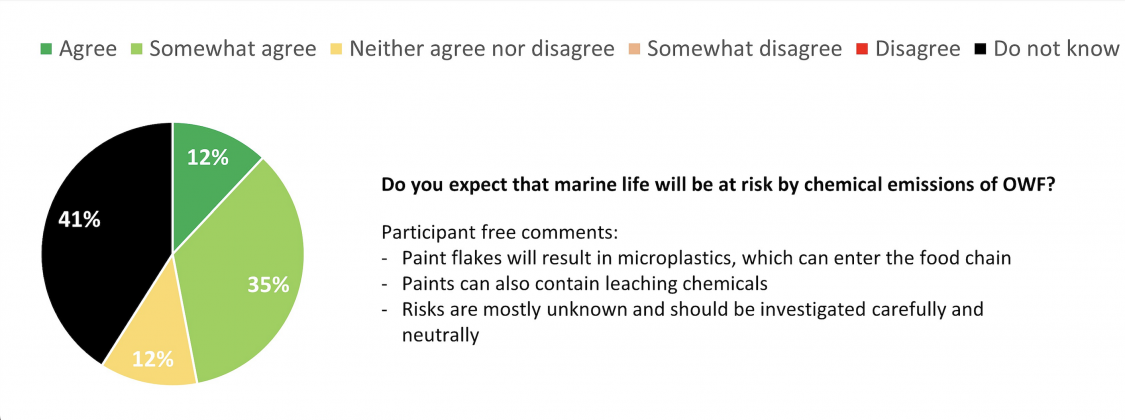Click the black Do not know legend swatch
This screenshot has height=420, width=1125.
(x=980, y=50)
